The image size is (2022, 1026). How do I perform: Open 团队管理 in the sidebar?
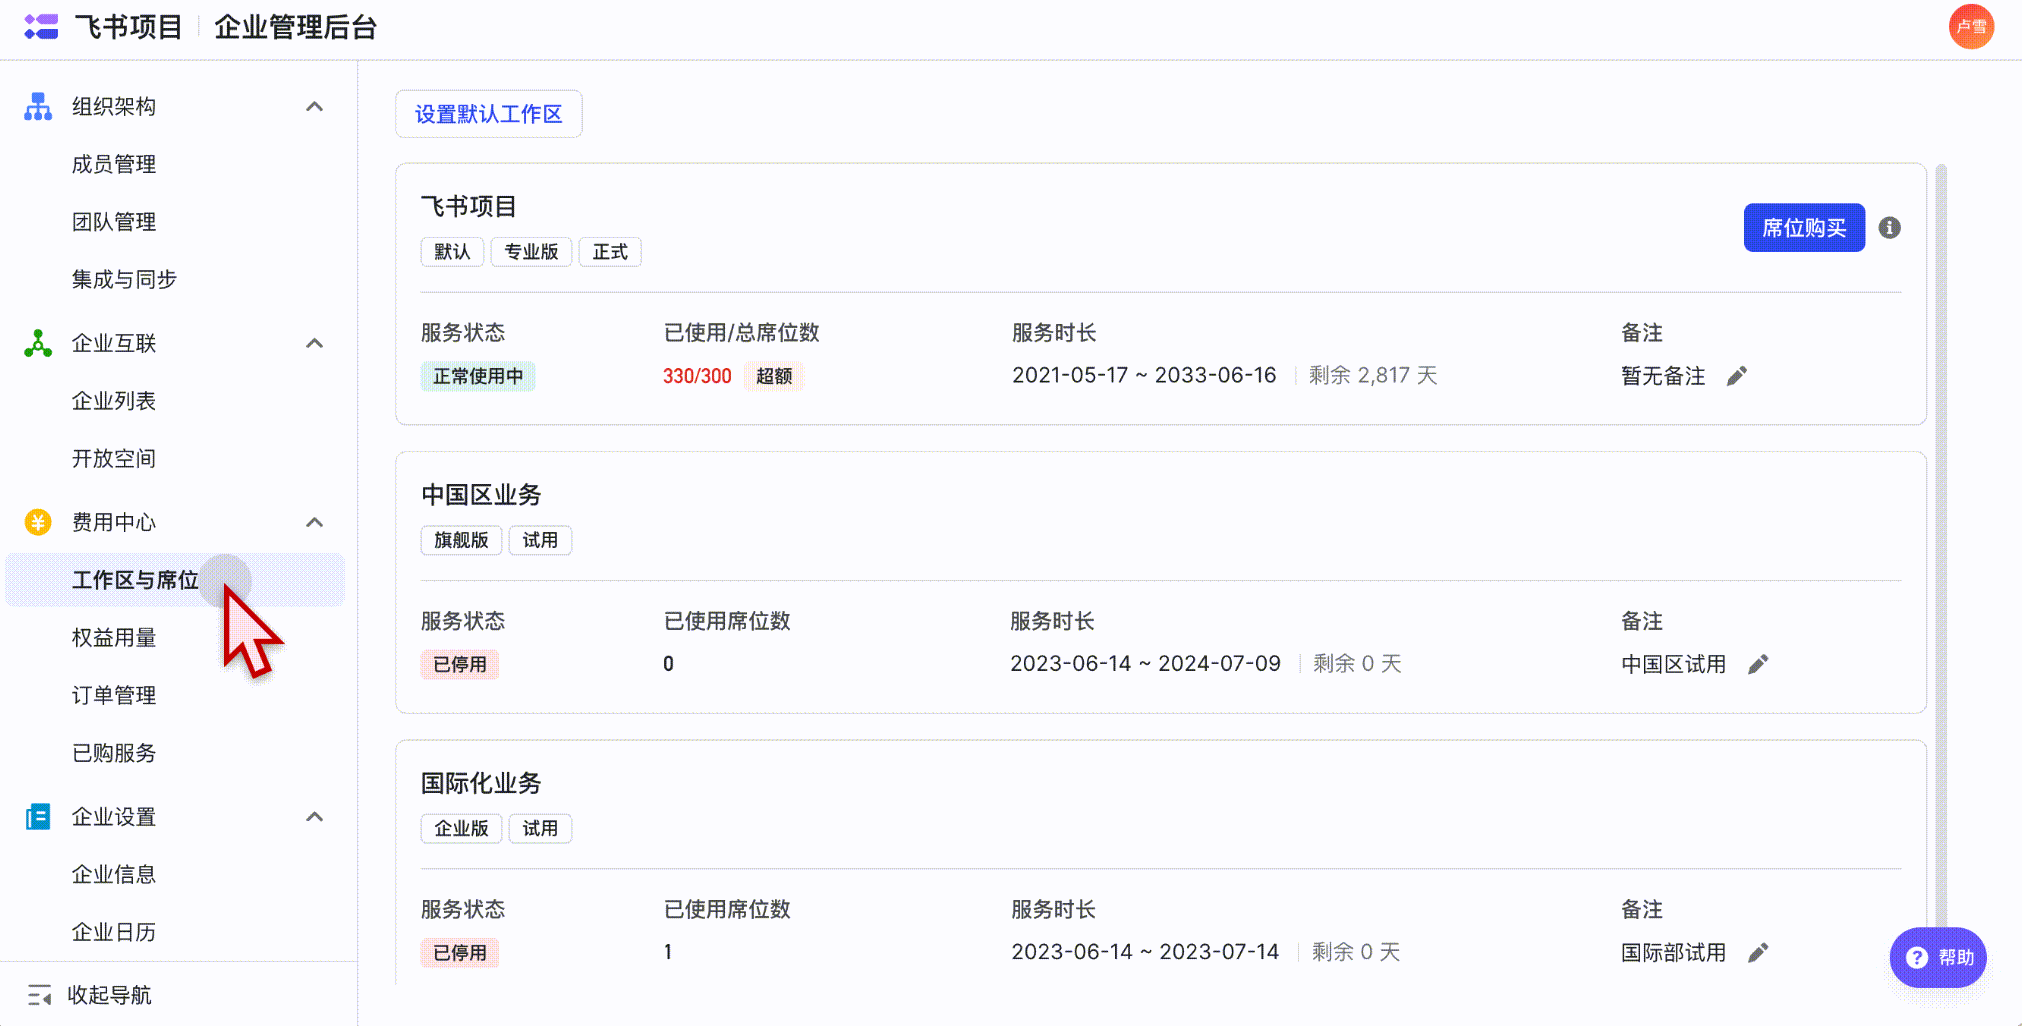click(x=114, y=222)
